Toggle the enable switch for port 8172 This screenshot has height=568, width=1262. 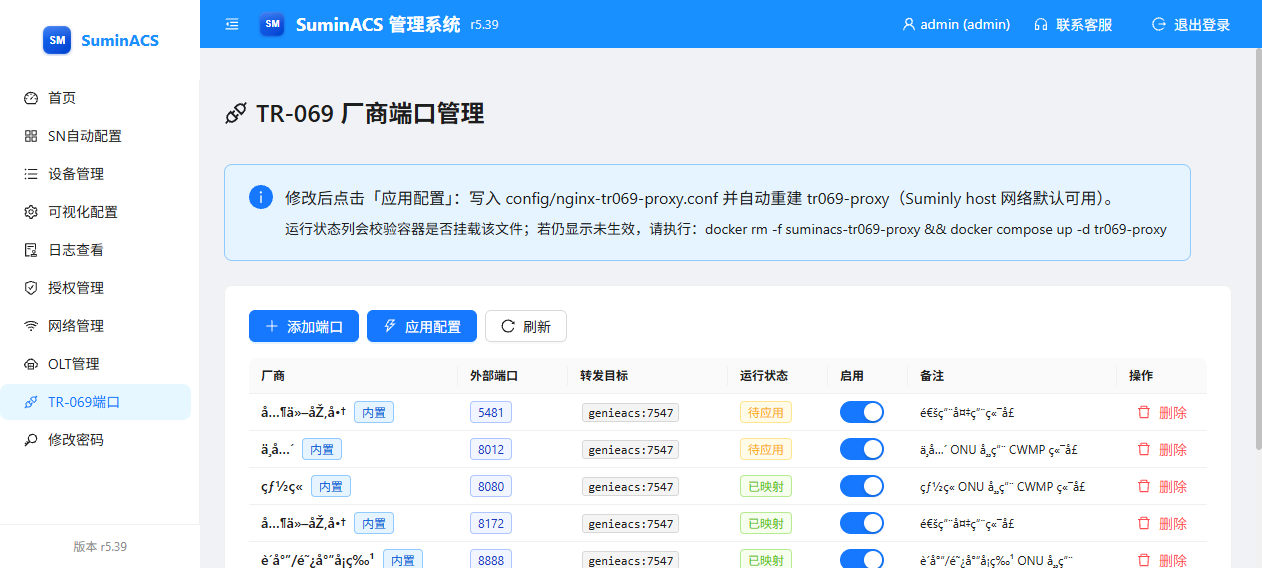862,523
